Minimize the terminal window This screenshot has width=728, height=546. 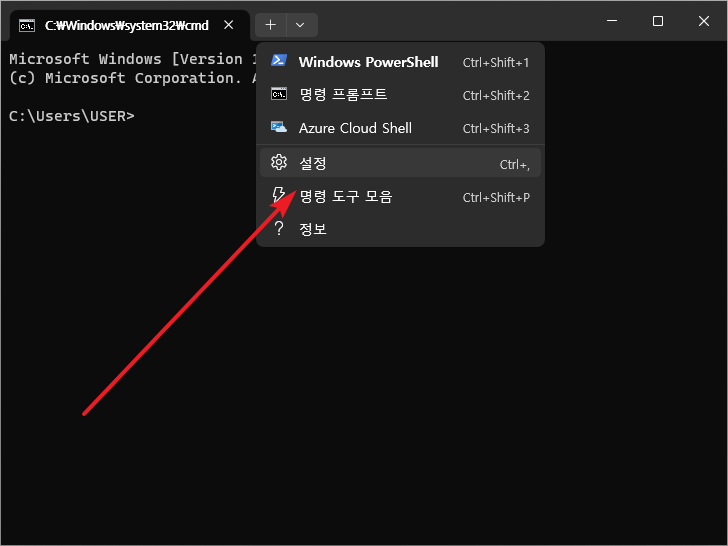(x=612, y=21)
